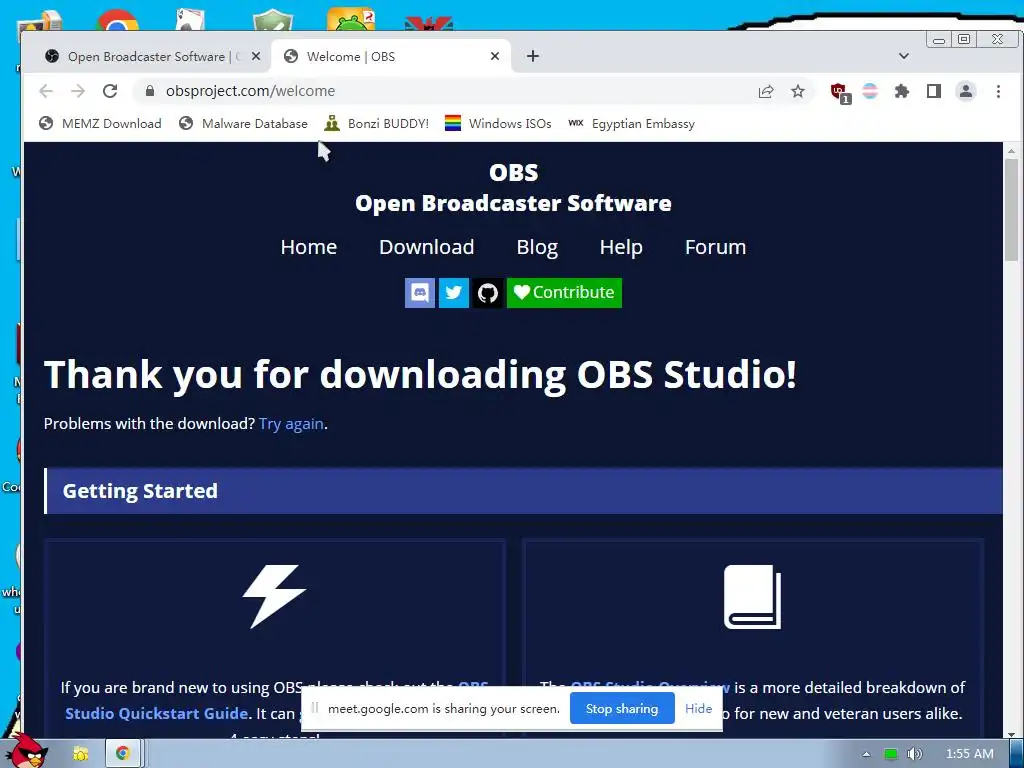Close the Welcome | OBS tab
This screenshot has height=768, width=1024.
(495, 56)
